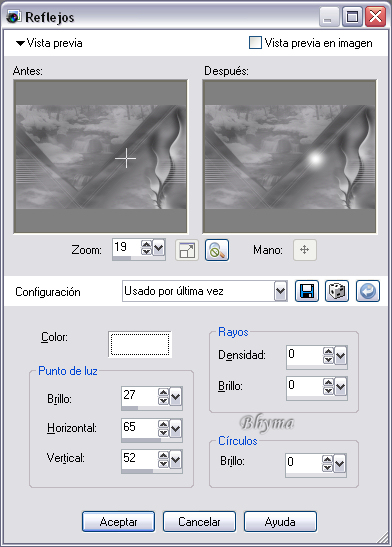Click the Rayos Densidad input field
The height and width of the screenshot is (547, 392).
(304, 355)
